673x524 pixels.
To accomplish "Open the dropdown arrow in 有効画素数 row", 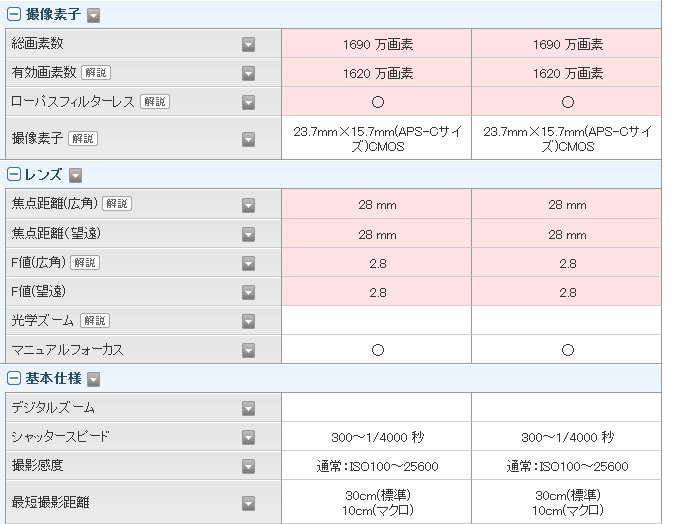I will coord(249,73).
